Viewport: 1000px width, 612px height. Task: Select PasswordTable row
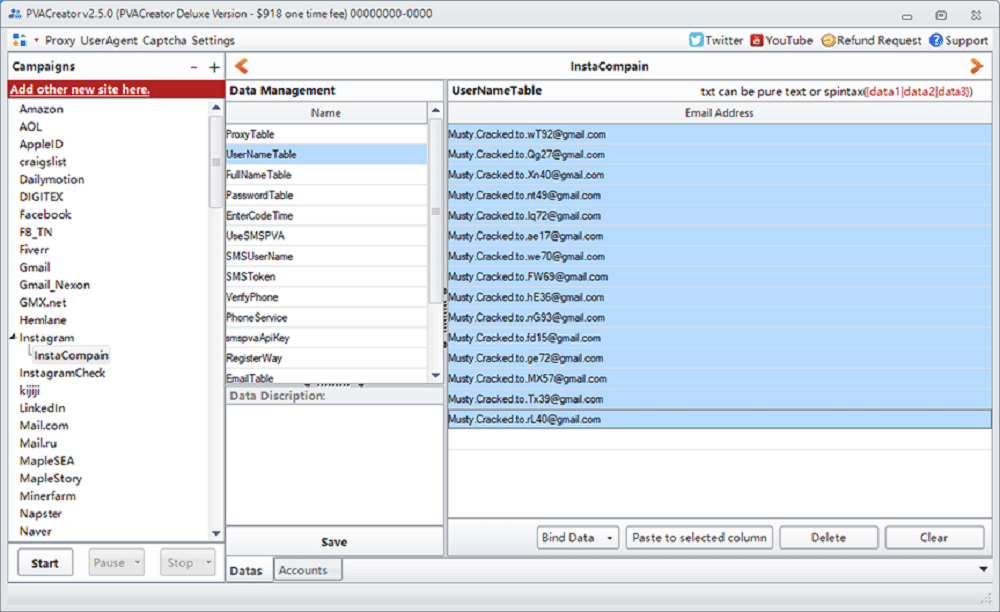tap(327, 195)
